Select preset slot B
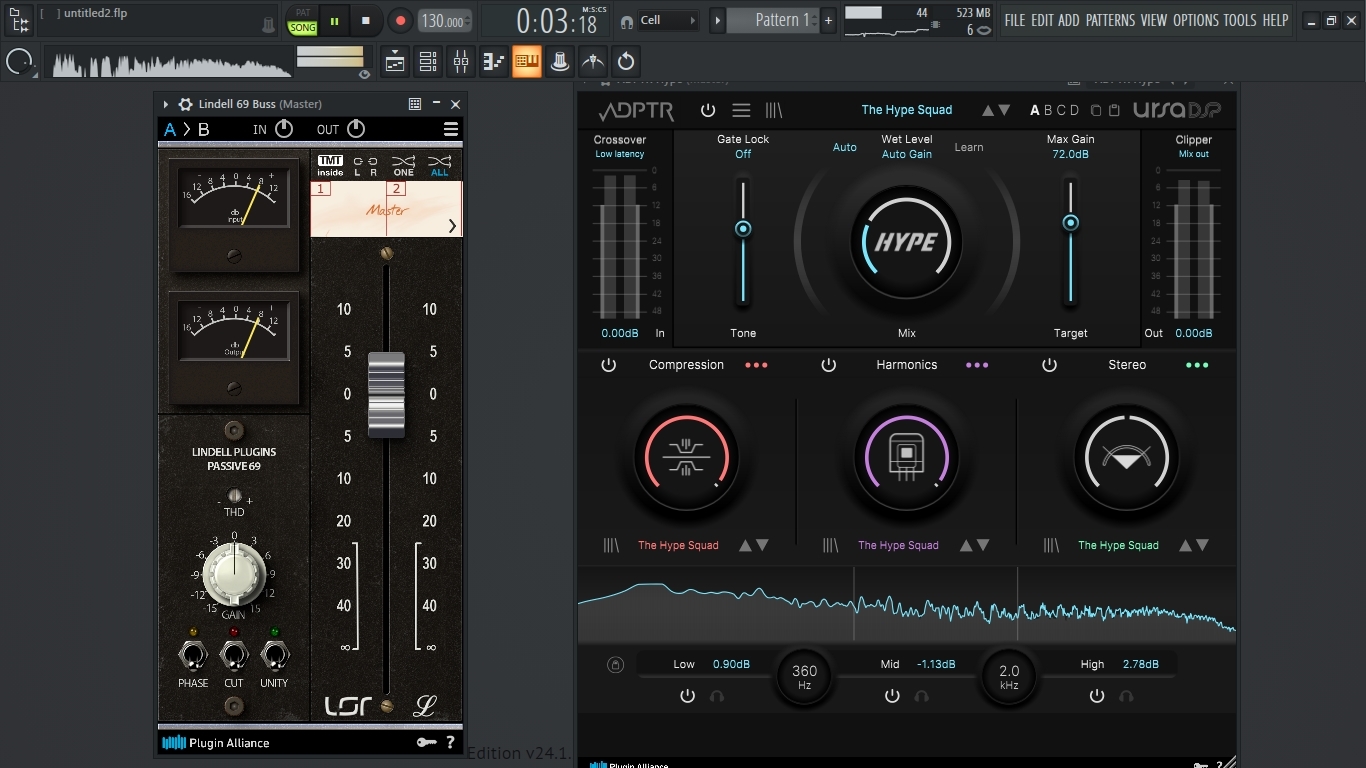Screen dimensions: 1366x768 click(x=1048, y=110)
